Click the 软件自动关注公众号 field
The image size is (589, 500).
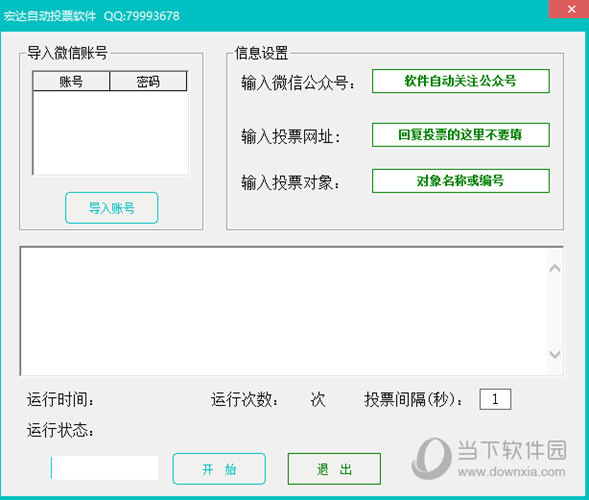461,81
